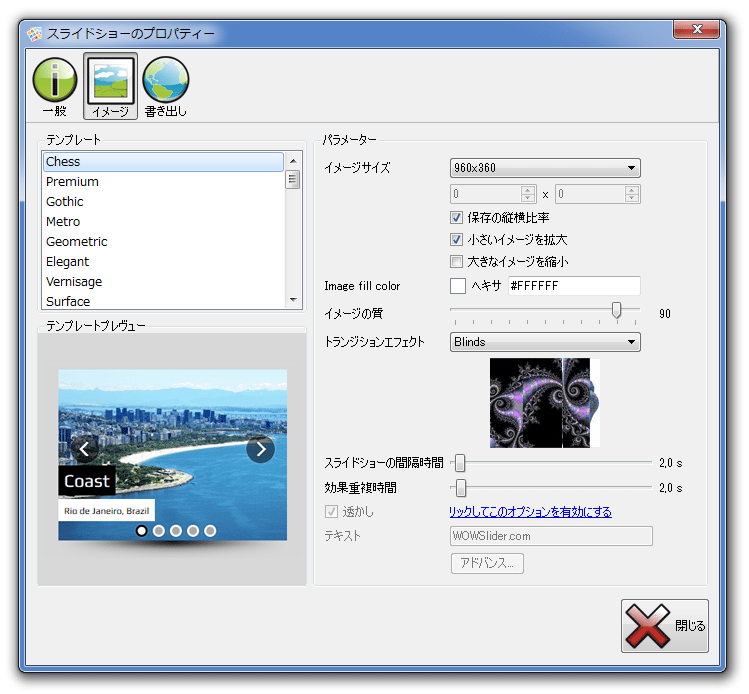Click the WOW Slider icon in title bar
Screen dimensions: 749x694
pyautogui.click(x=34, y=34)
